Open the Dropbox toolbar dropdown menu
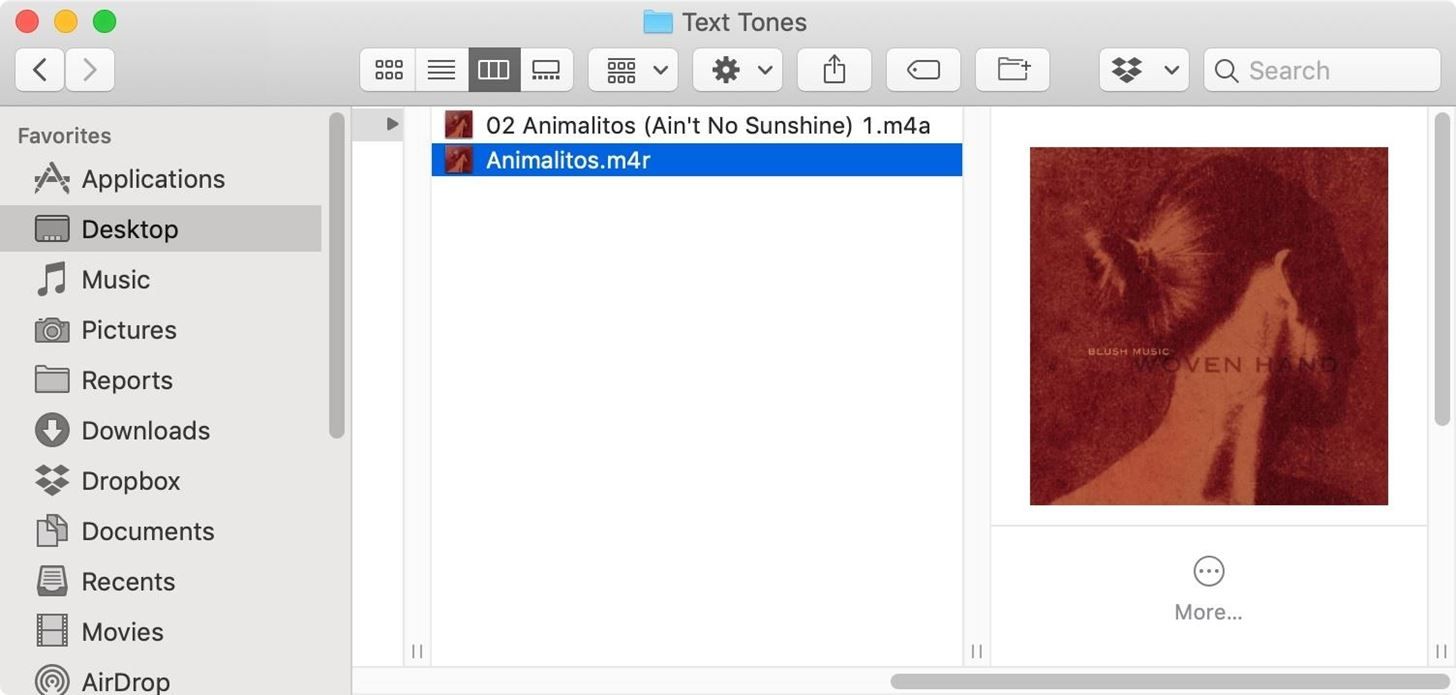Screen dimensions: 1456x695 (x=1172, y=69)
